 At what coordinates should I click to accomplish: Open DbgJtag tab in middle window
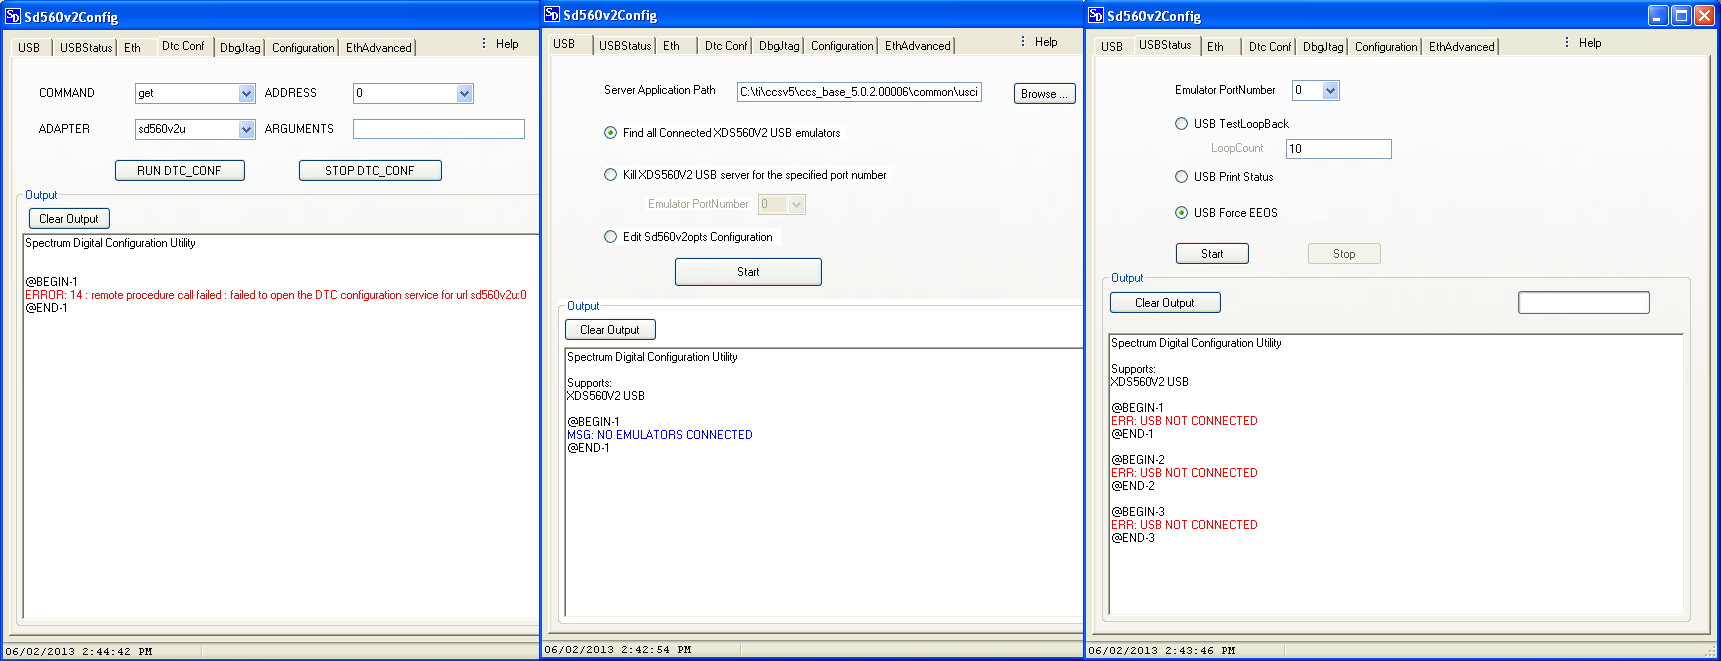pyautogui.click(x=779, y=46)
